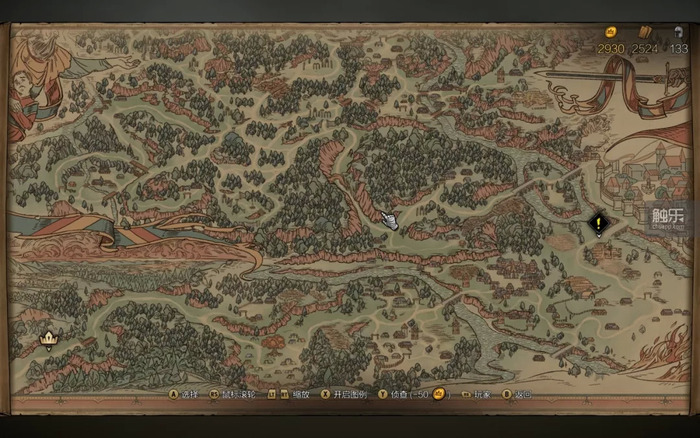The image size is (700, 438).
Task: Open the 玩家 player prompt
Action: click(482, 394)
